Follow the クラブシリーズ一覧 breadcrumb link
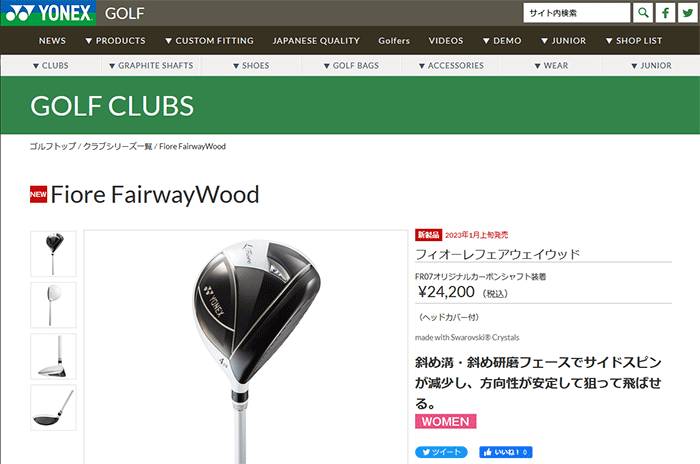The image size is (700, 464). pos(118,146)
